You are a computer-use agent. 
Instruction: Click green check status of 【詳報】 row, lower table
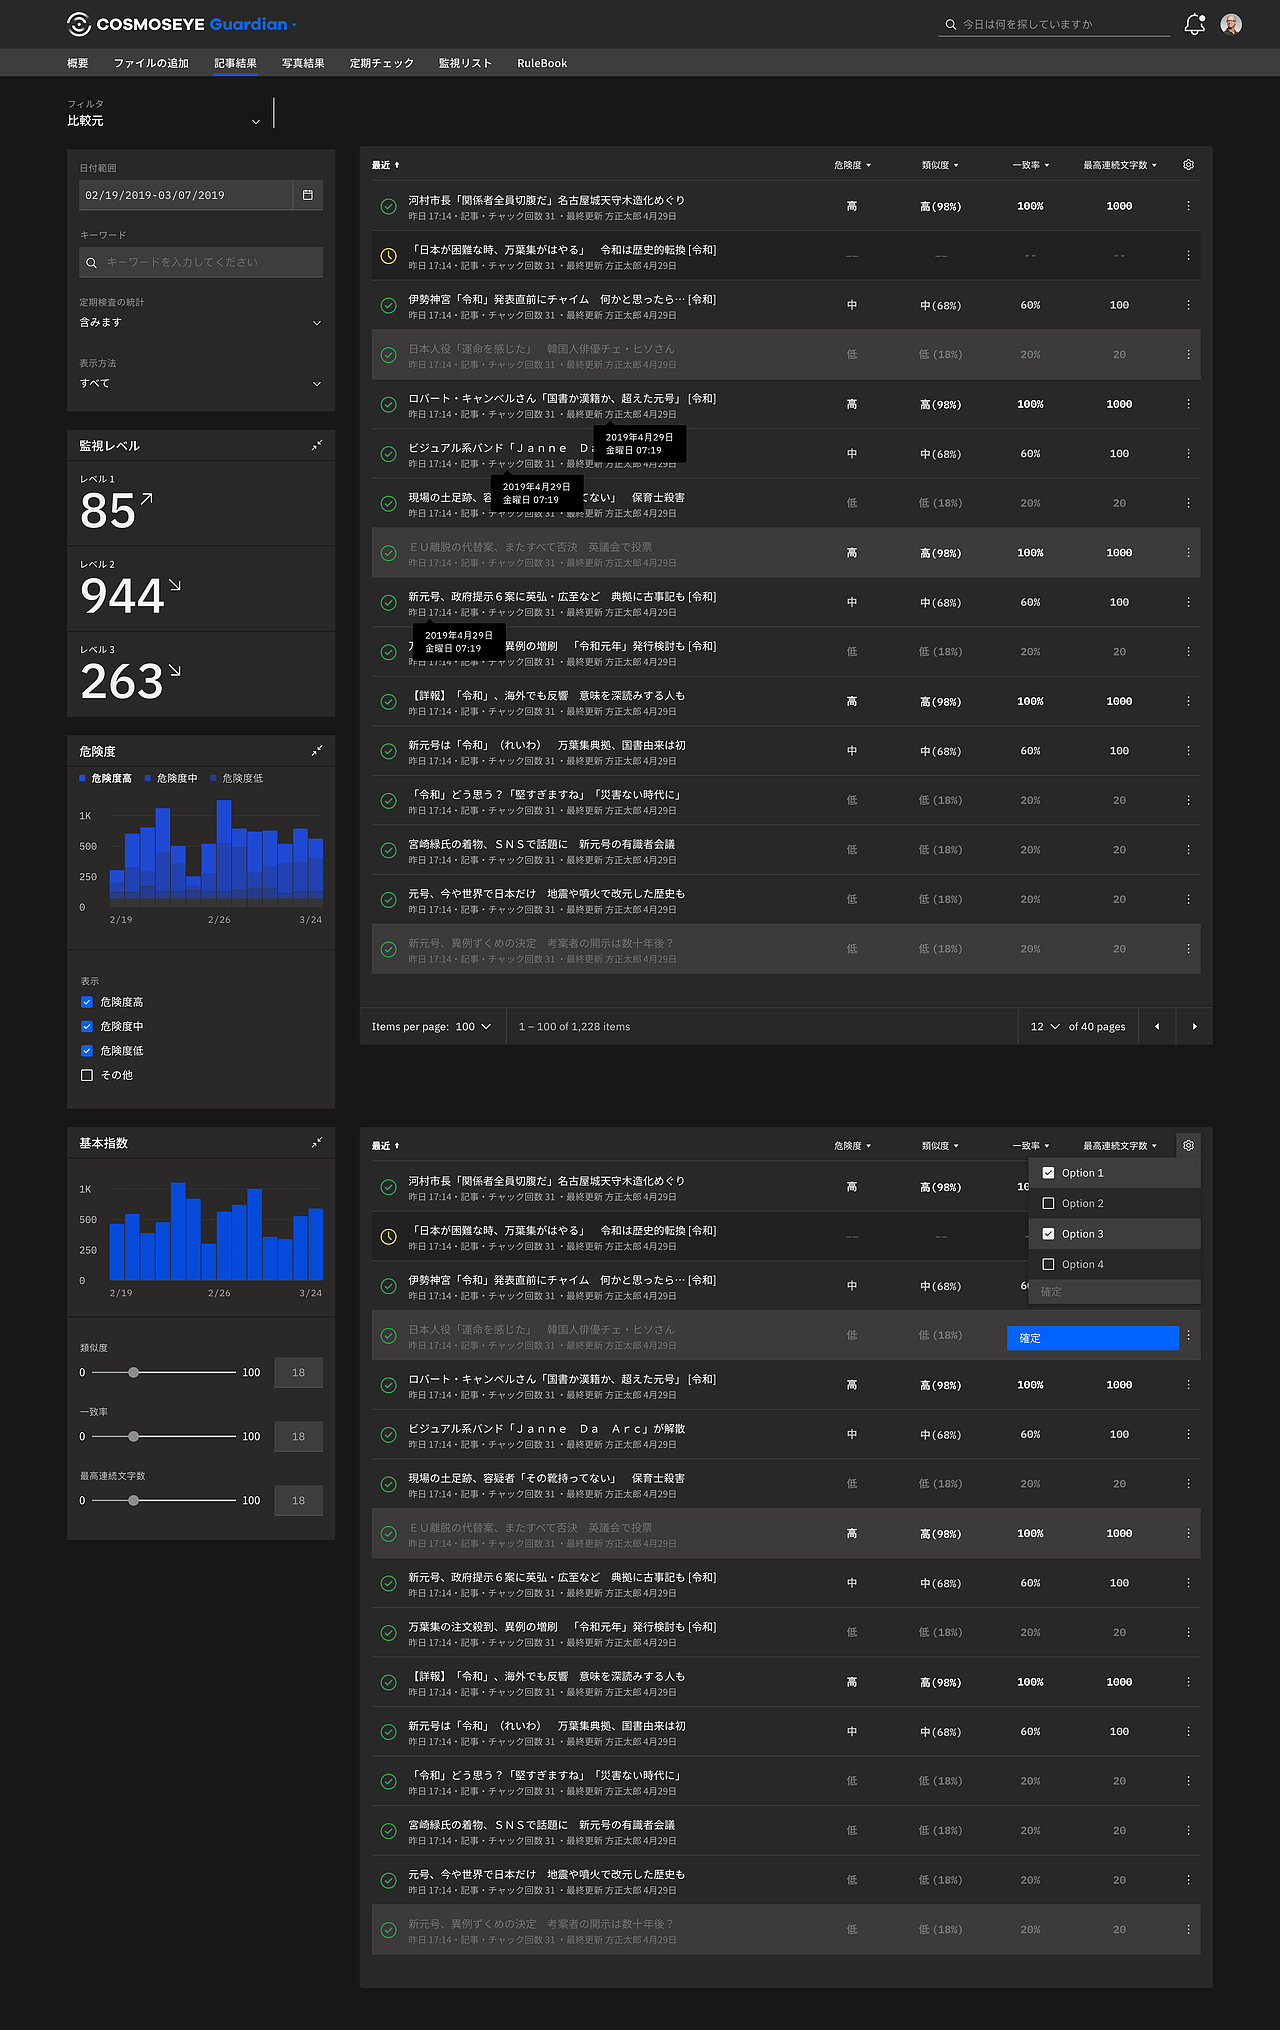pyautogui.click(x=388, y=1682)
